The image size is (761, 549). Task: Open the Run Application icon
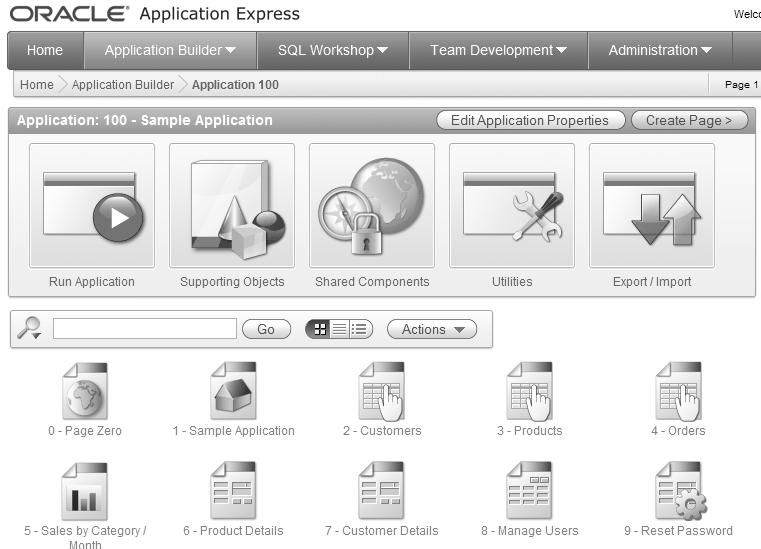pos(92,205)
